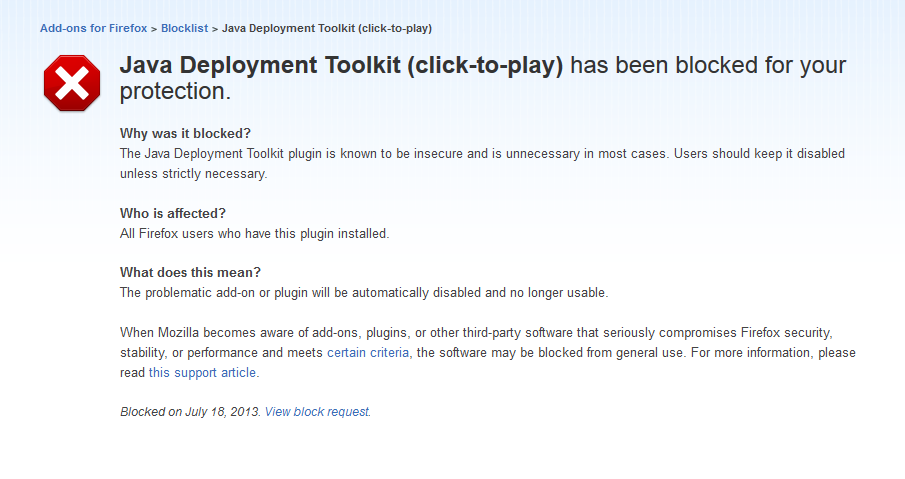Click the 'Why was it blocked?' heading
Viewport: 905px width, 479px height.
185,133
